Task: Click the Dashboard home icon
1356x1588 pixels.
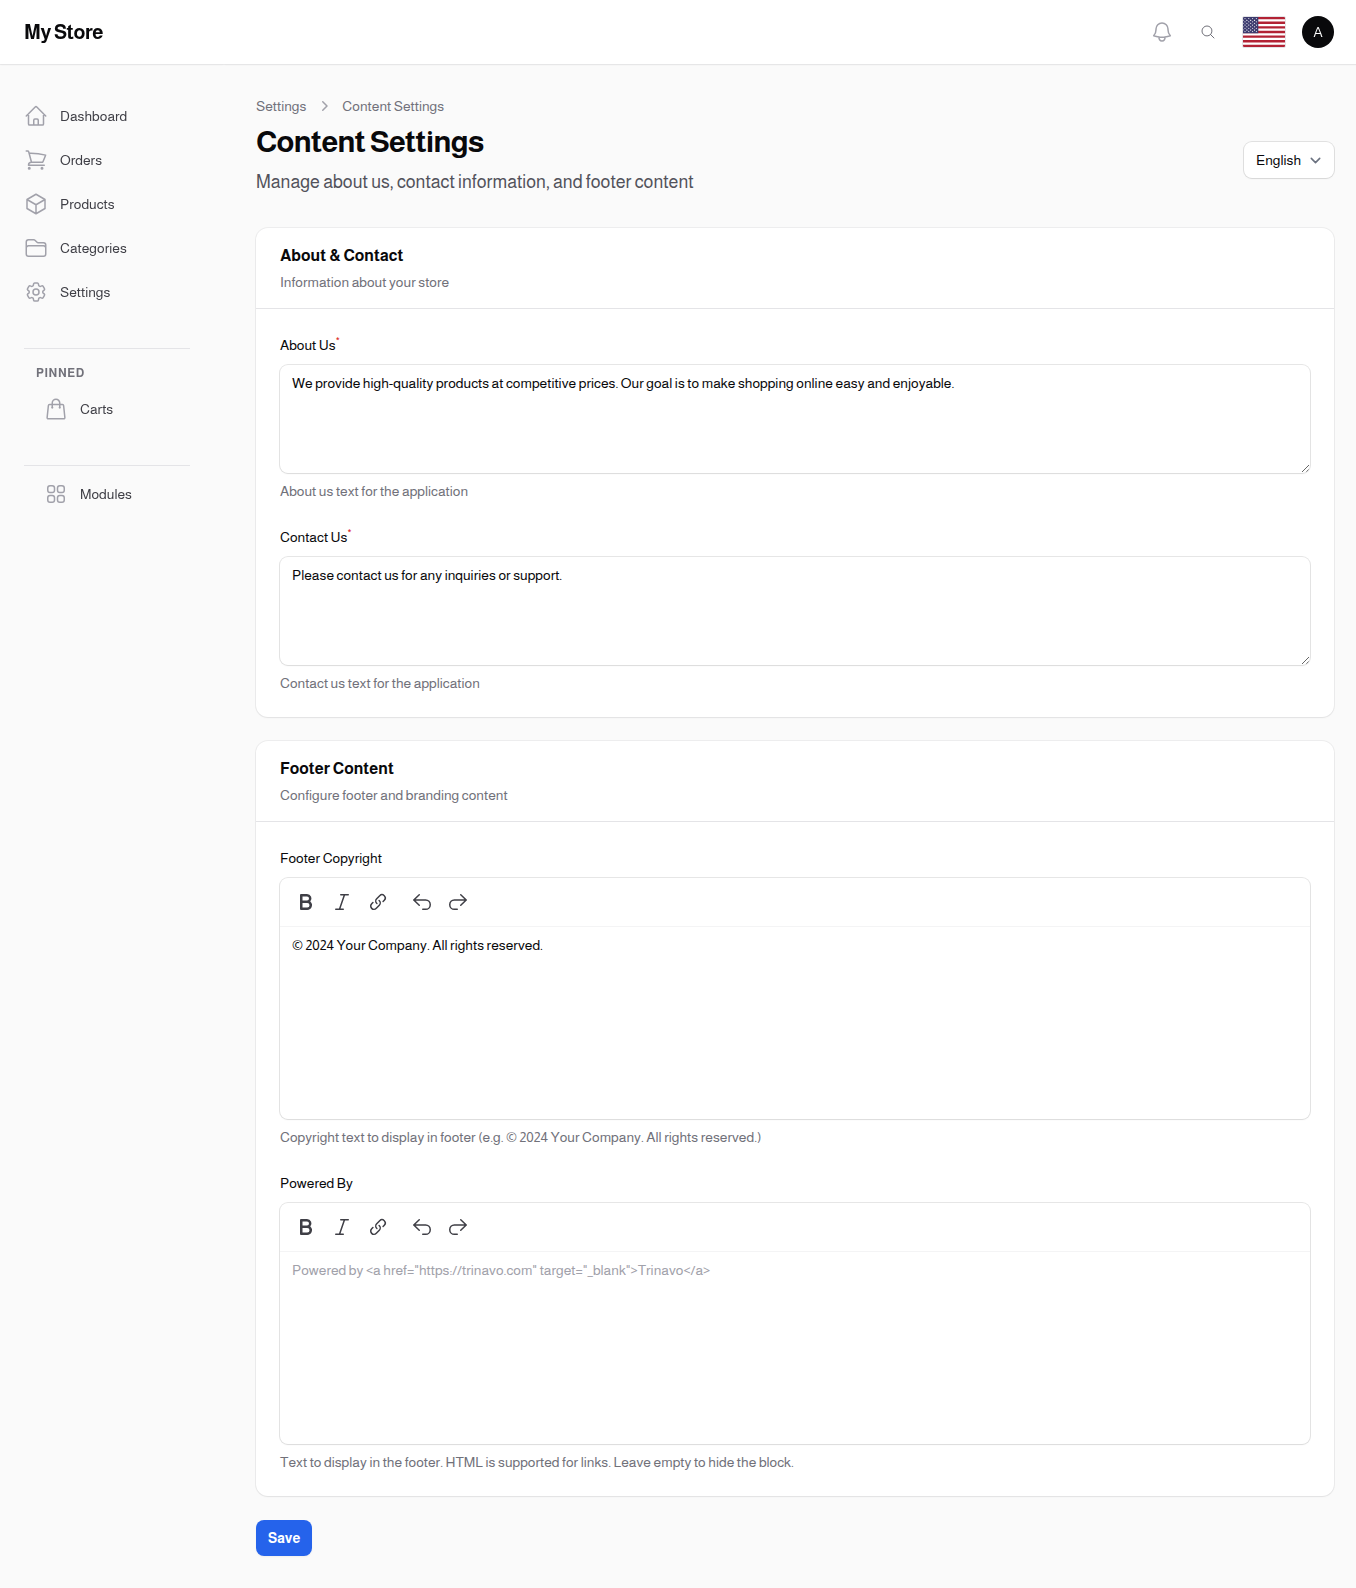Action: [x=36, y=116]
